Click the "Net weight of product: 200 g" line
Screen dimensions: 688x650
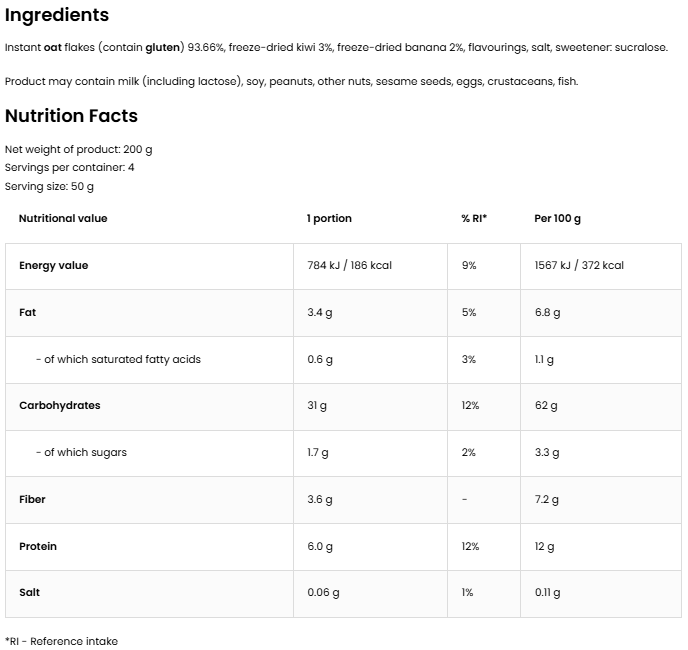[79, 149]
